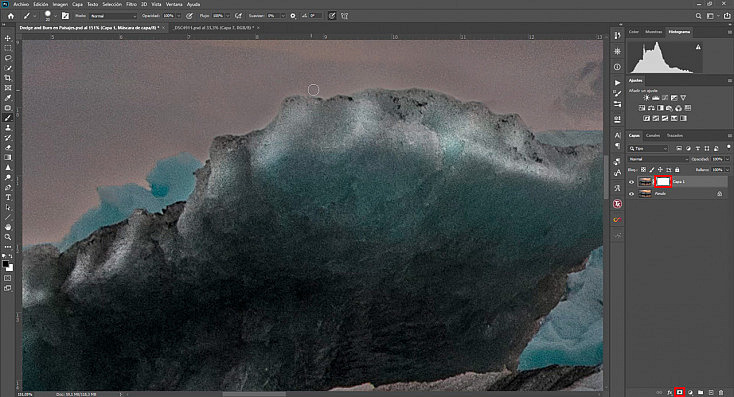Image resolution: width=734 pixels, height=397 pixels.
Task: Toggle lock all padlock
Action: (677, 170)
